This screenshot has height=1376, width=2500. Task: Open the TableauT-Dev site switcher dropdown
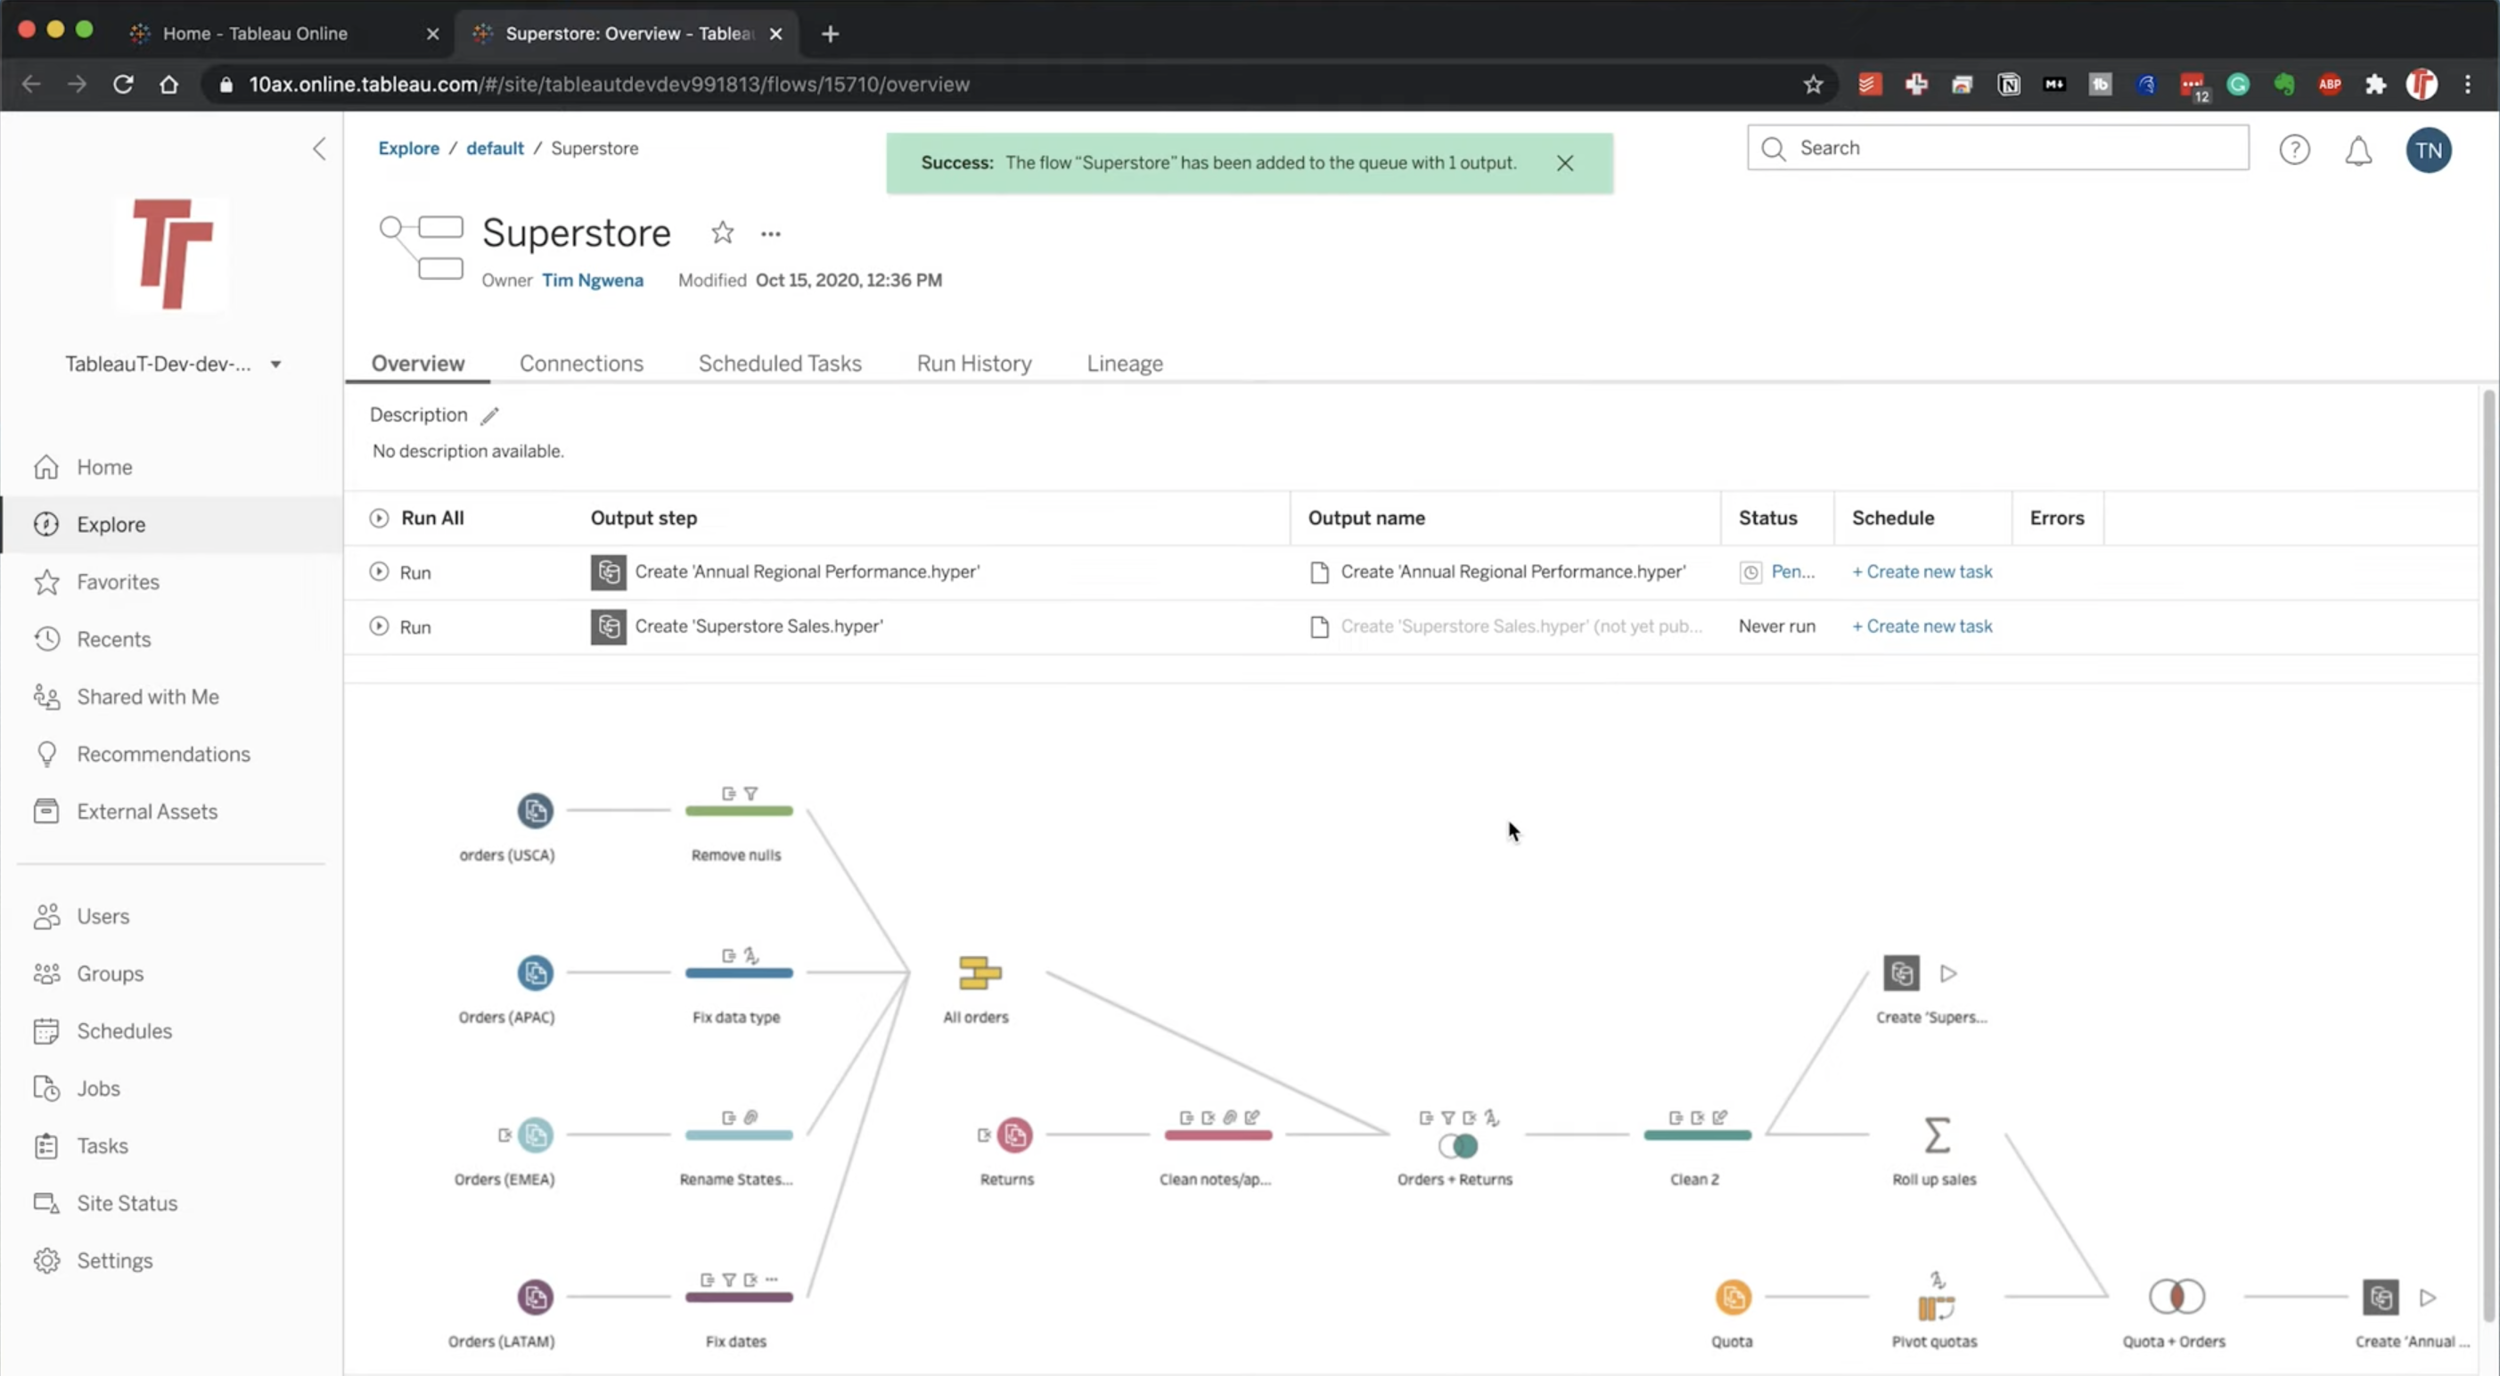tap(174, 364)
